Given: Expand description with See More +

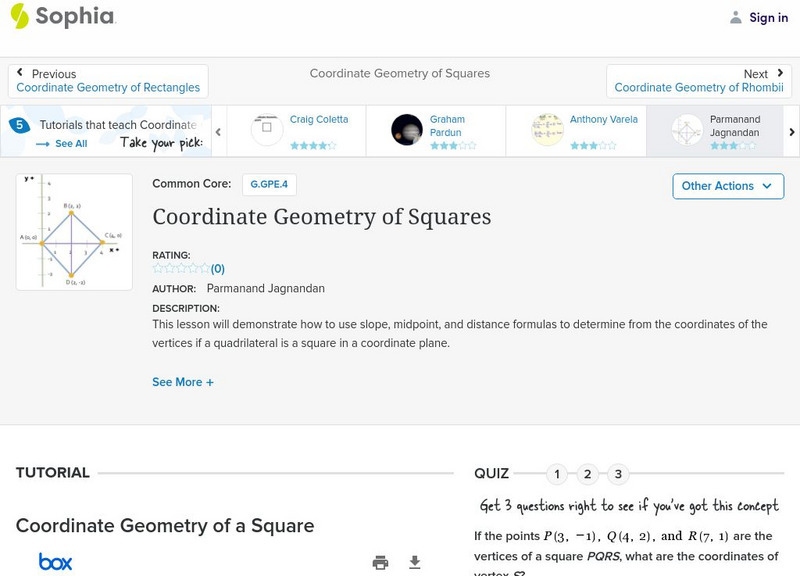Looking at the screenshot, I should point(183,382).
